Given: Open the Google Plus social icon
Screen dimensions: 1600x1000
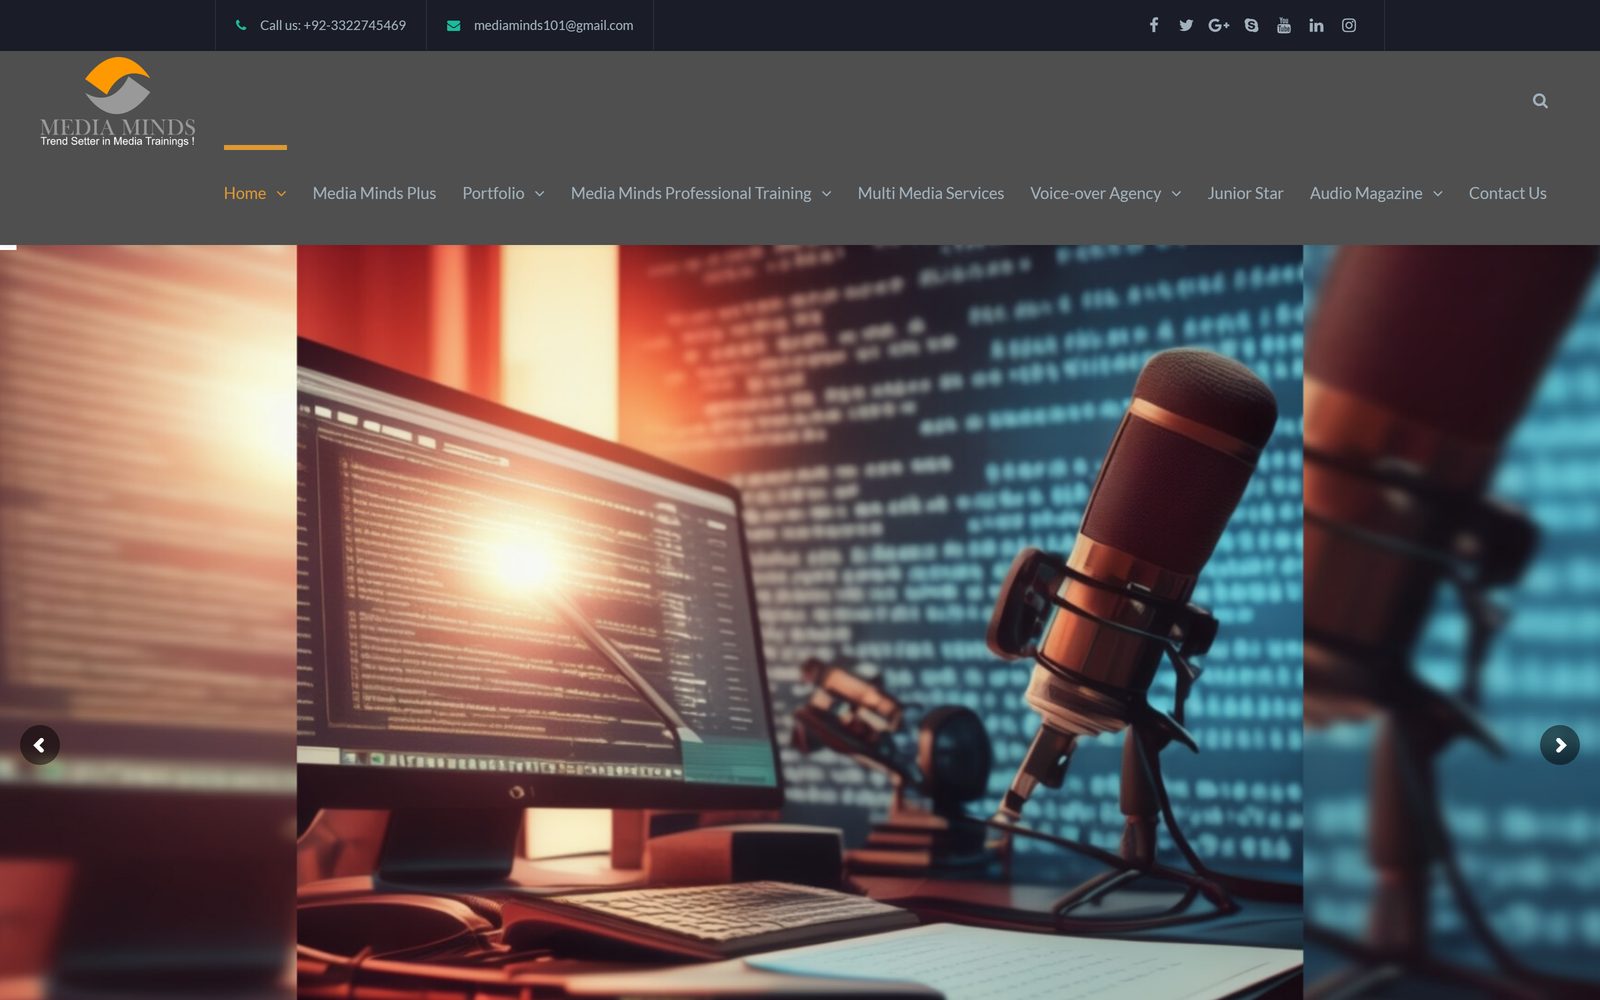Looking at the screenshot, I should pos(1218,25).
